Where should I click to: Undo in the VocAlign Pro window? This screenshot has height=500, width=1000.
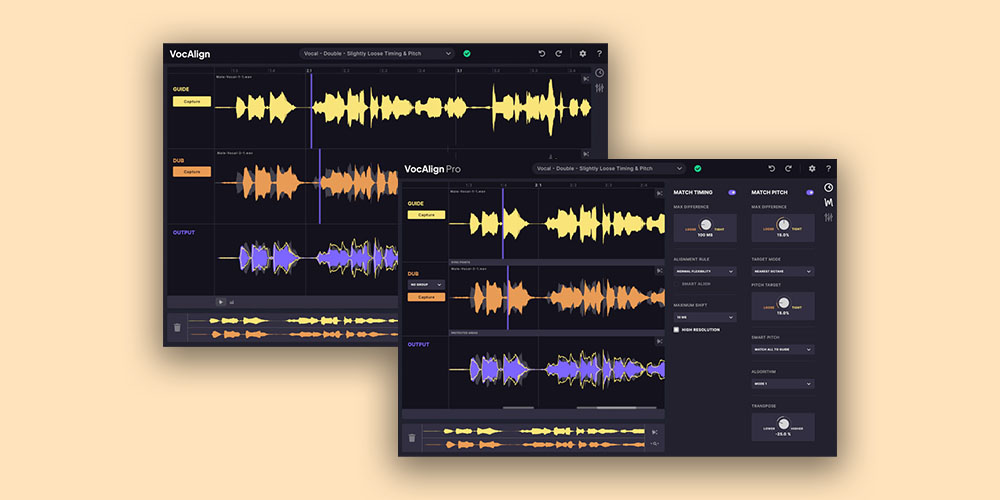(771, 169)
